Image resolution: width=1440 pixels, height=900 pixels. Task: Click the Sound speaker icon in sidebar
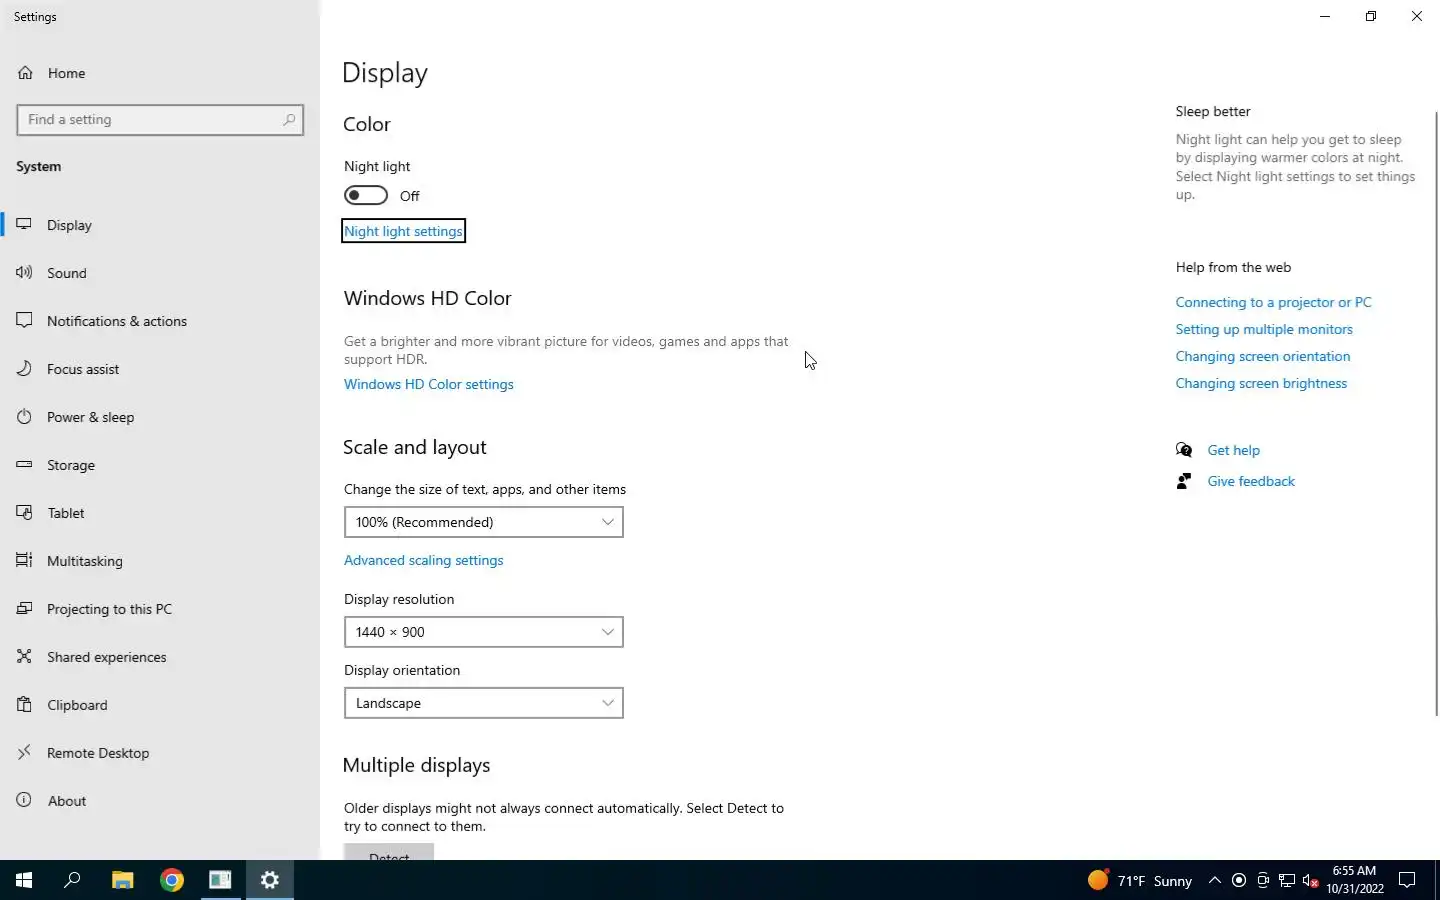[x=25, y=272]
